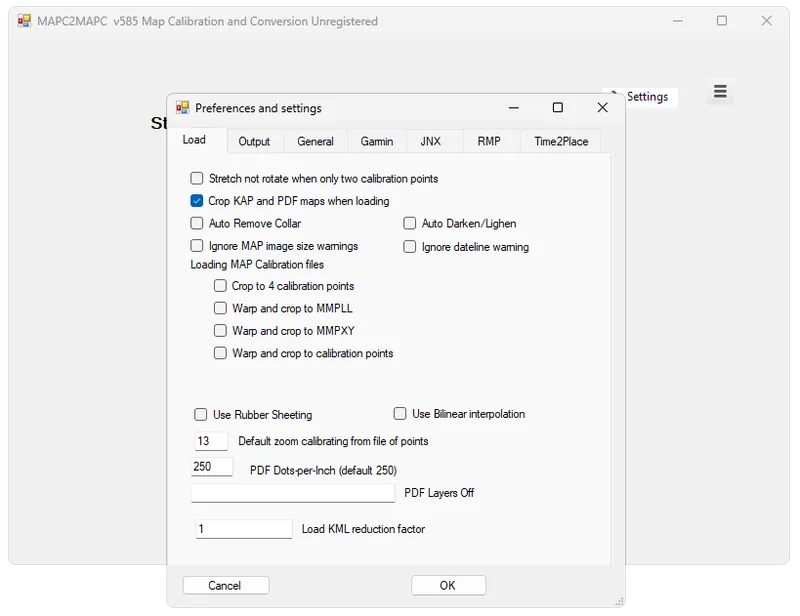Enable Use Bilinear interpolation

coord(400,413)
